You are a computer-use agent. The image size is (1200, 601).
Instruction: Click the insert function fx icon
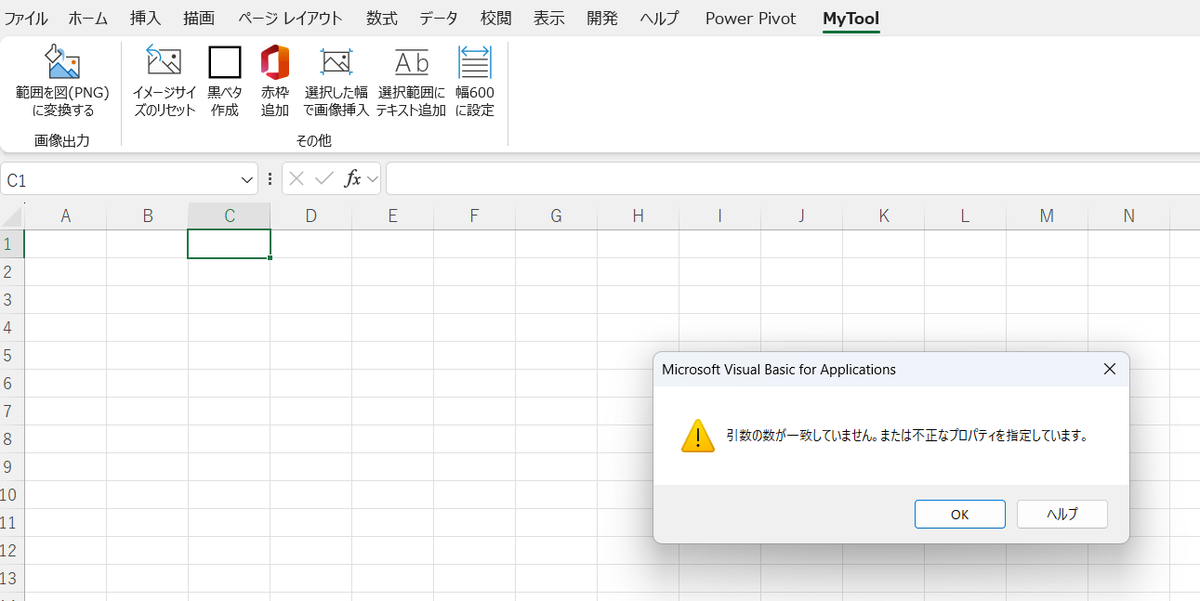(352, 179)
